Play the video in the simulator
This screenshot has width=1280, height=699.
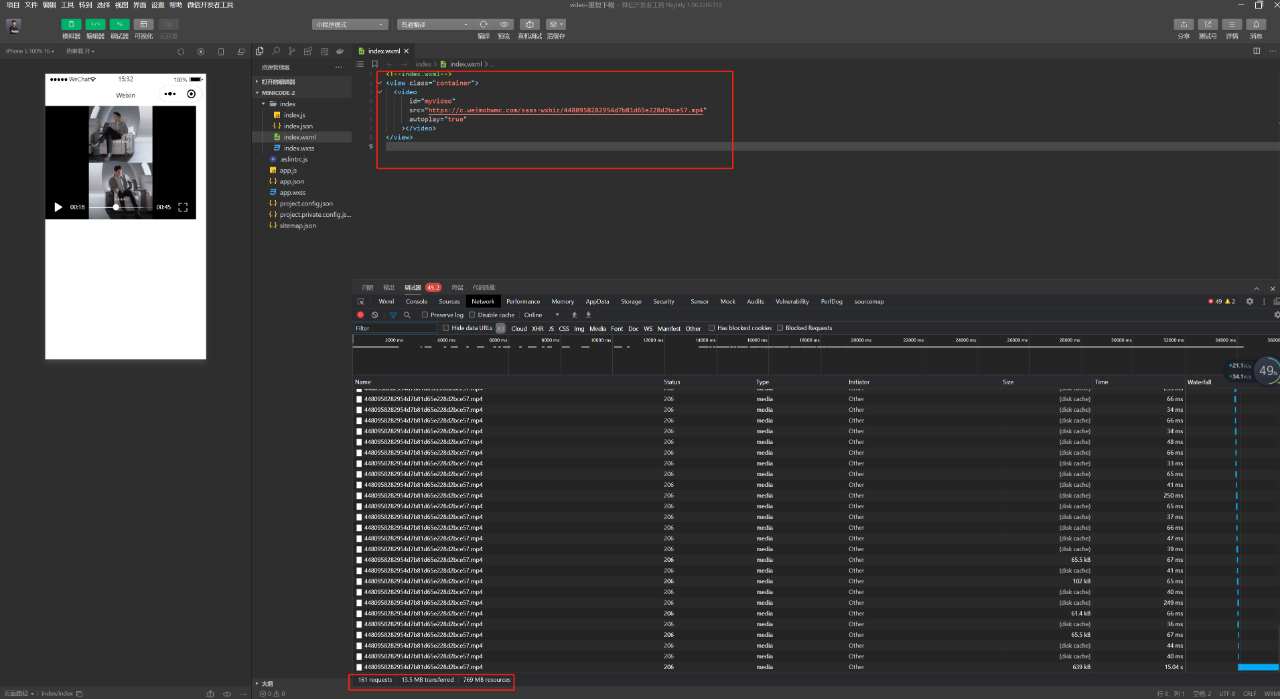click(x=58, y=207)
